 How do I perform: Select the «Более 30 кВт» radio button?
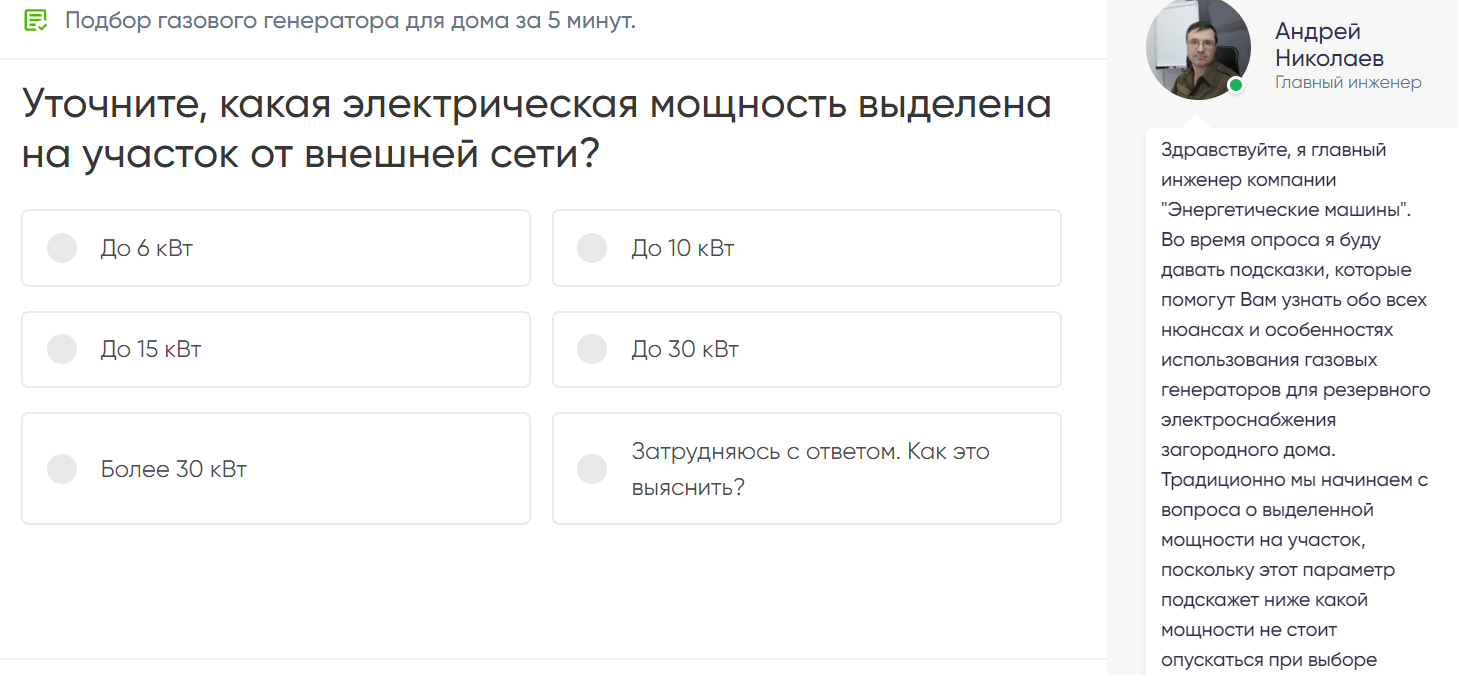point(62,468)
